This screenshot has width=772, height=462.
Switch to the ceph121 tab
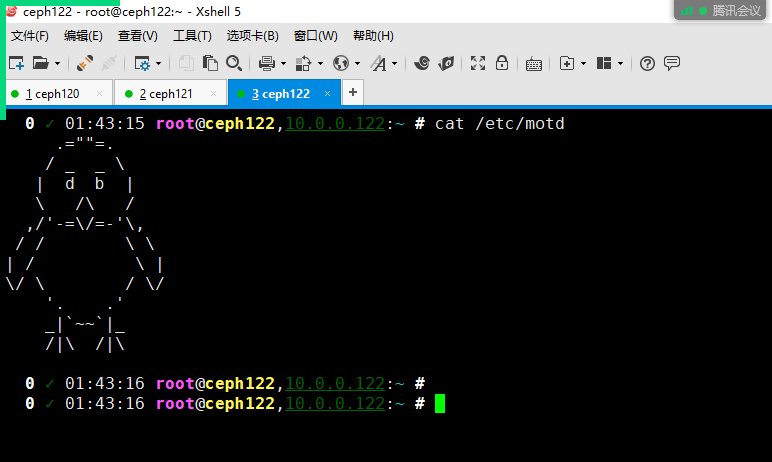[166, 93]
